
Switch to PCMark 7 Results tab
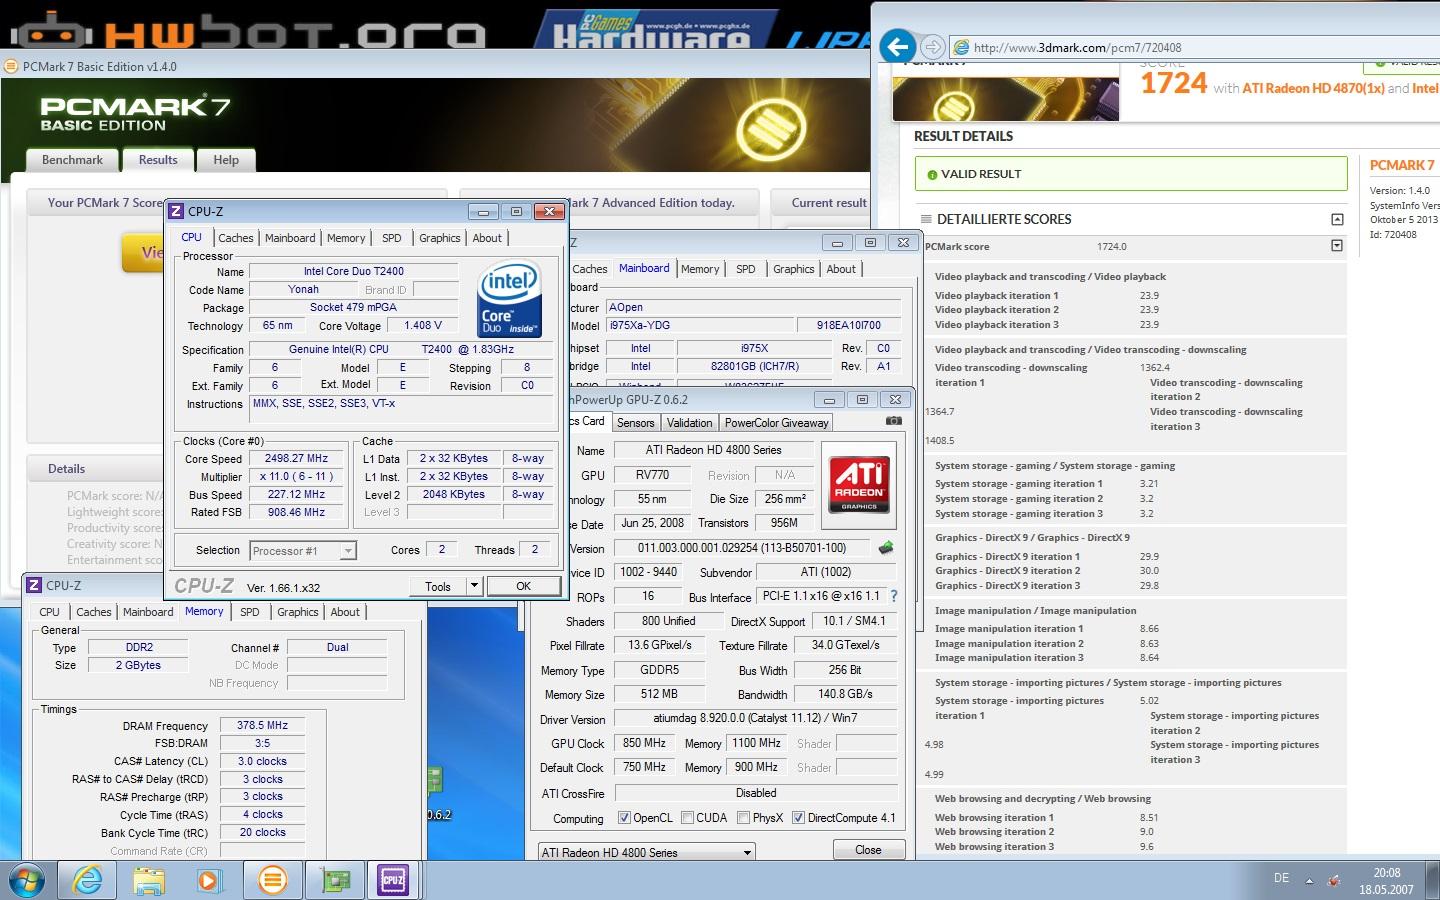158,160
